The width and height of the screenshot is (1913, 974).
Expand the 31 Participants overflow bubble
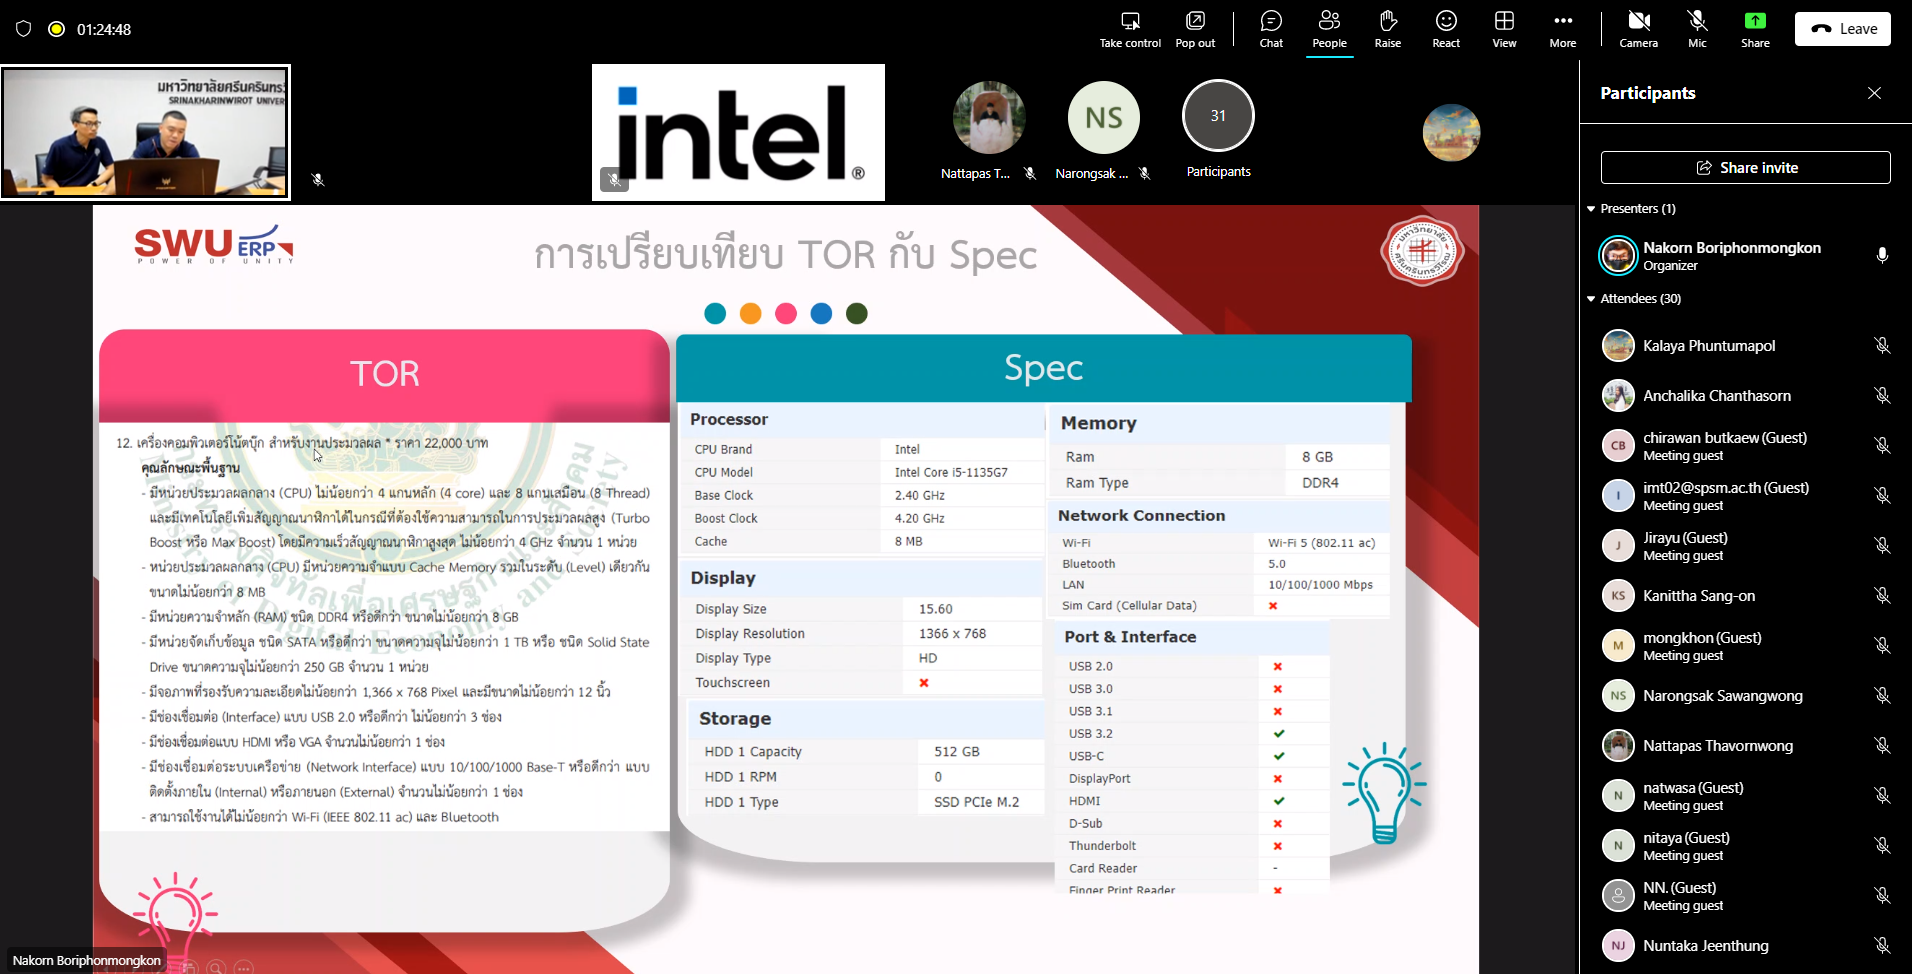click(x=1218, y=117)
